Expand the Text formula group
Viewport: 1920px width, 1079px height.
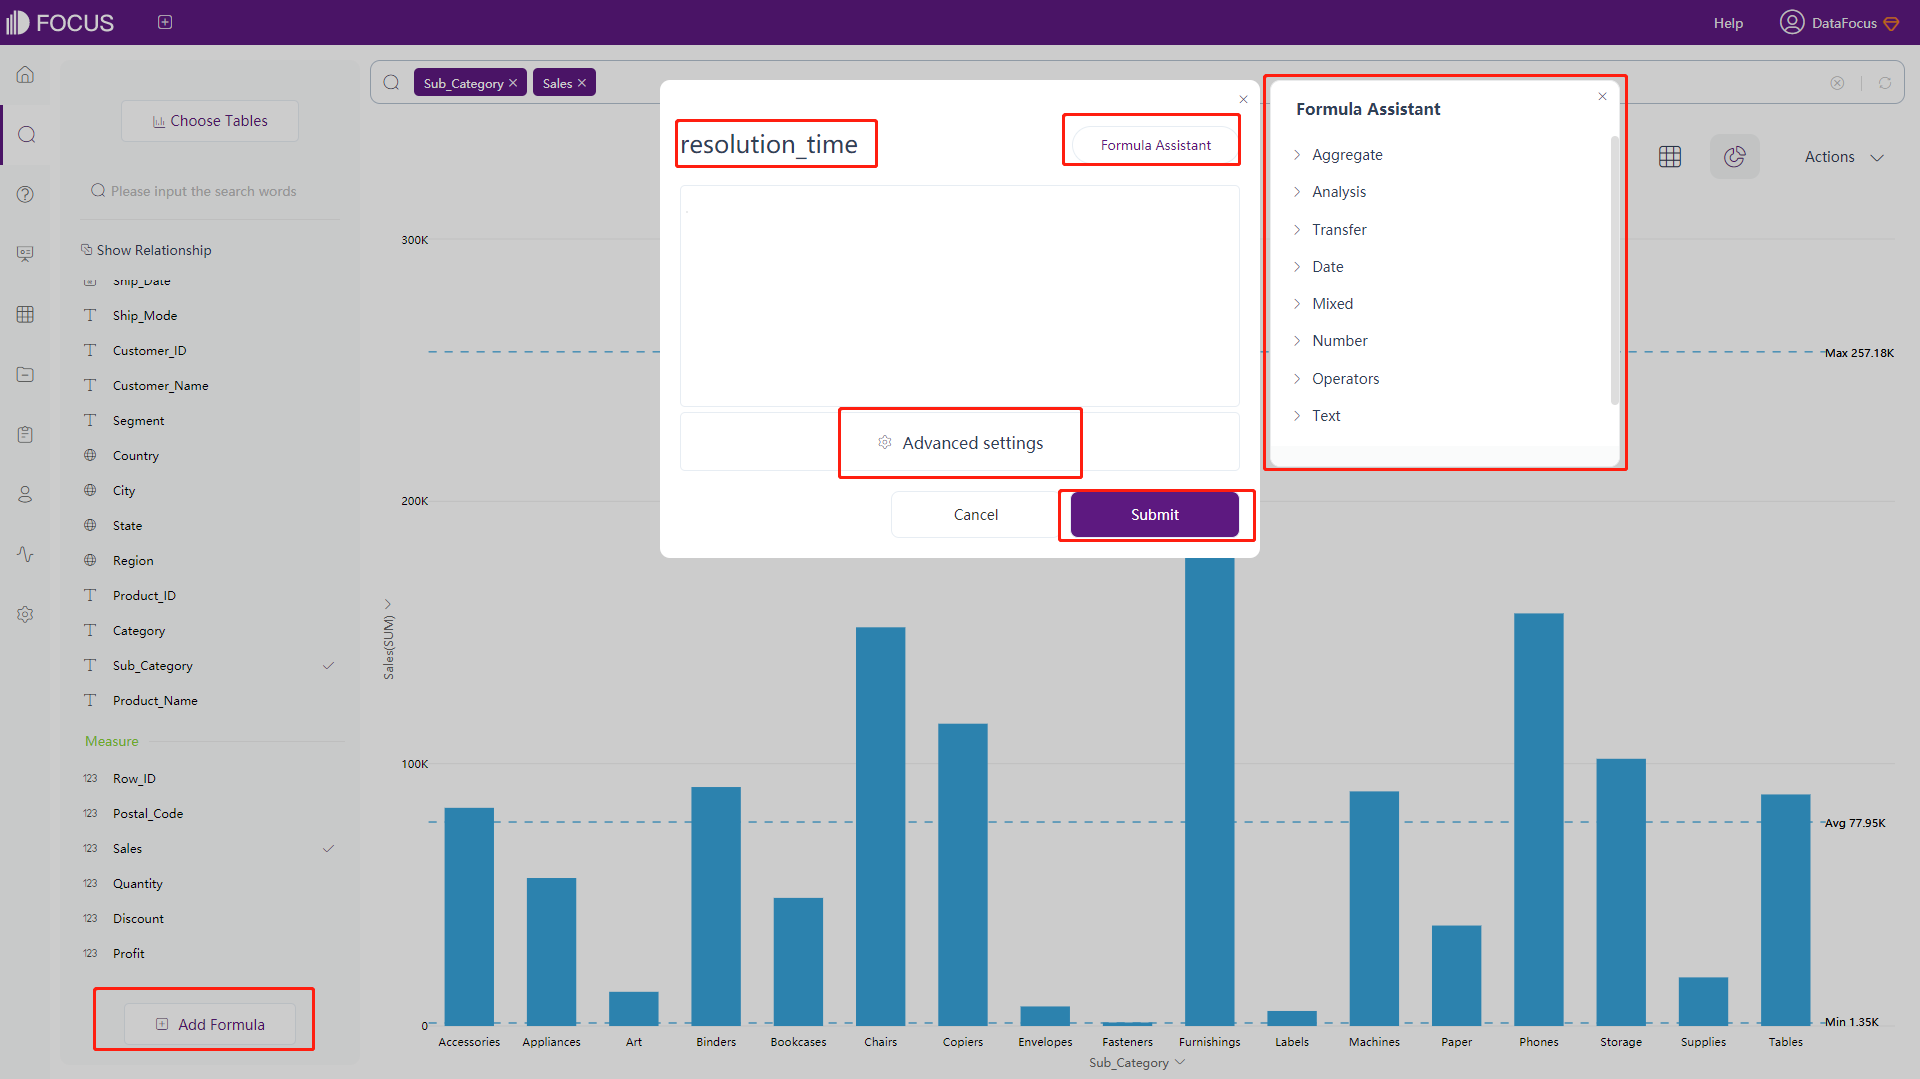point(1297,416)
